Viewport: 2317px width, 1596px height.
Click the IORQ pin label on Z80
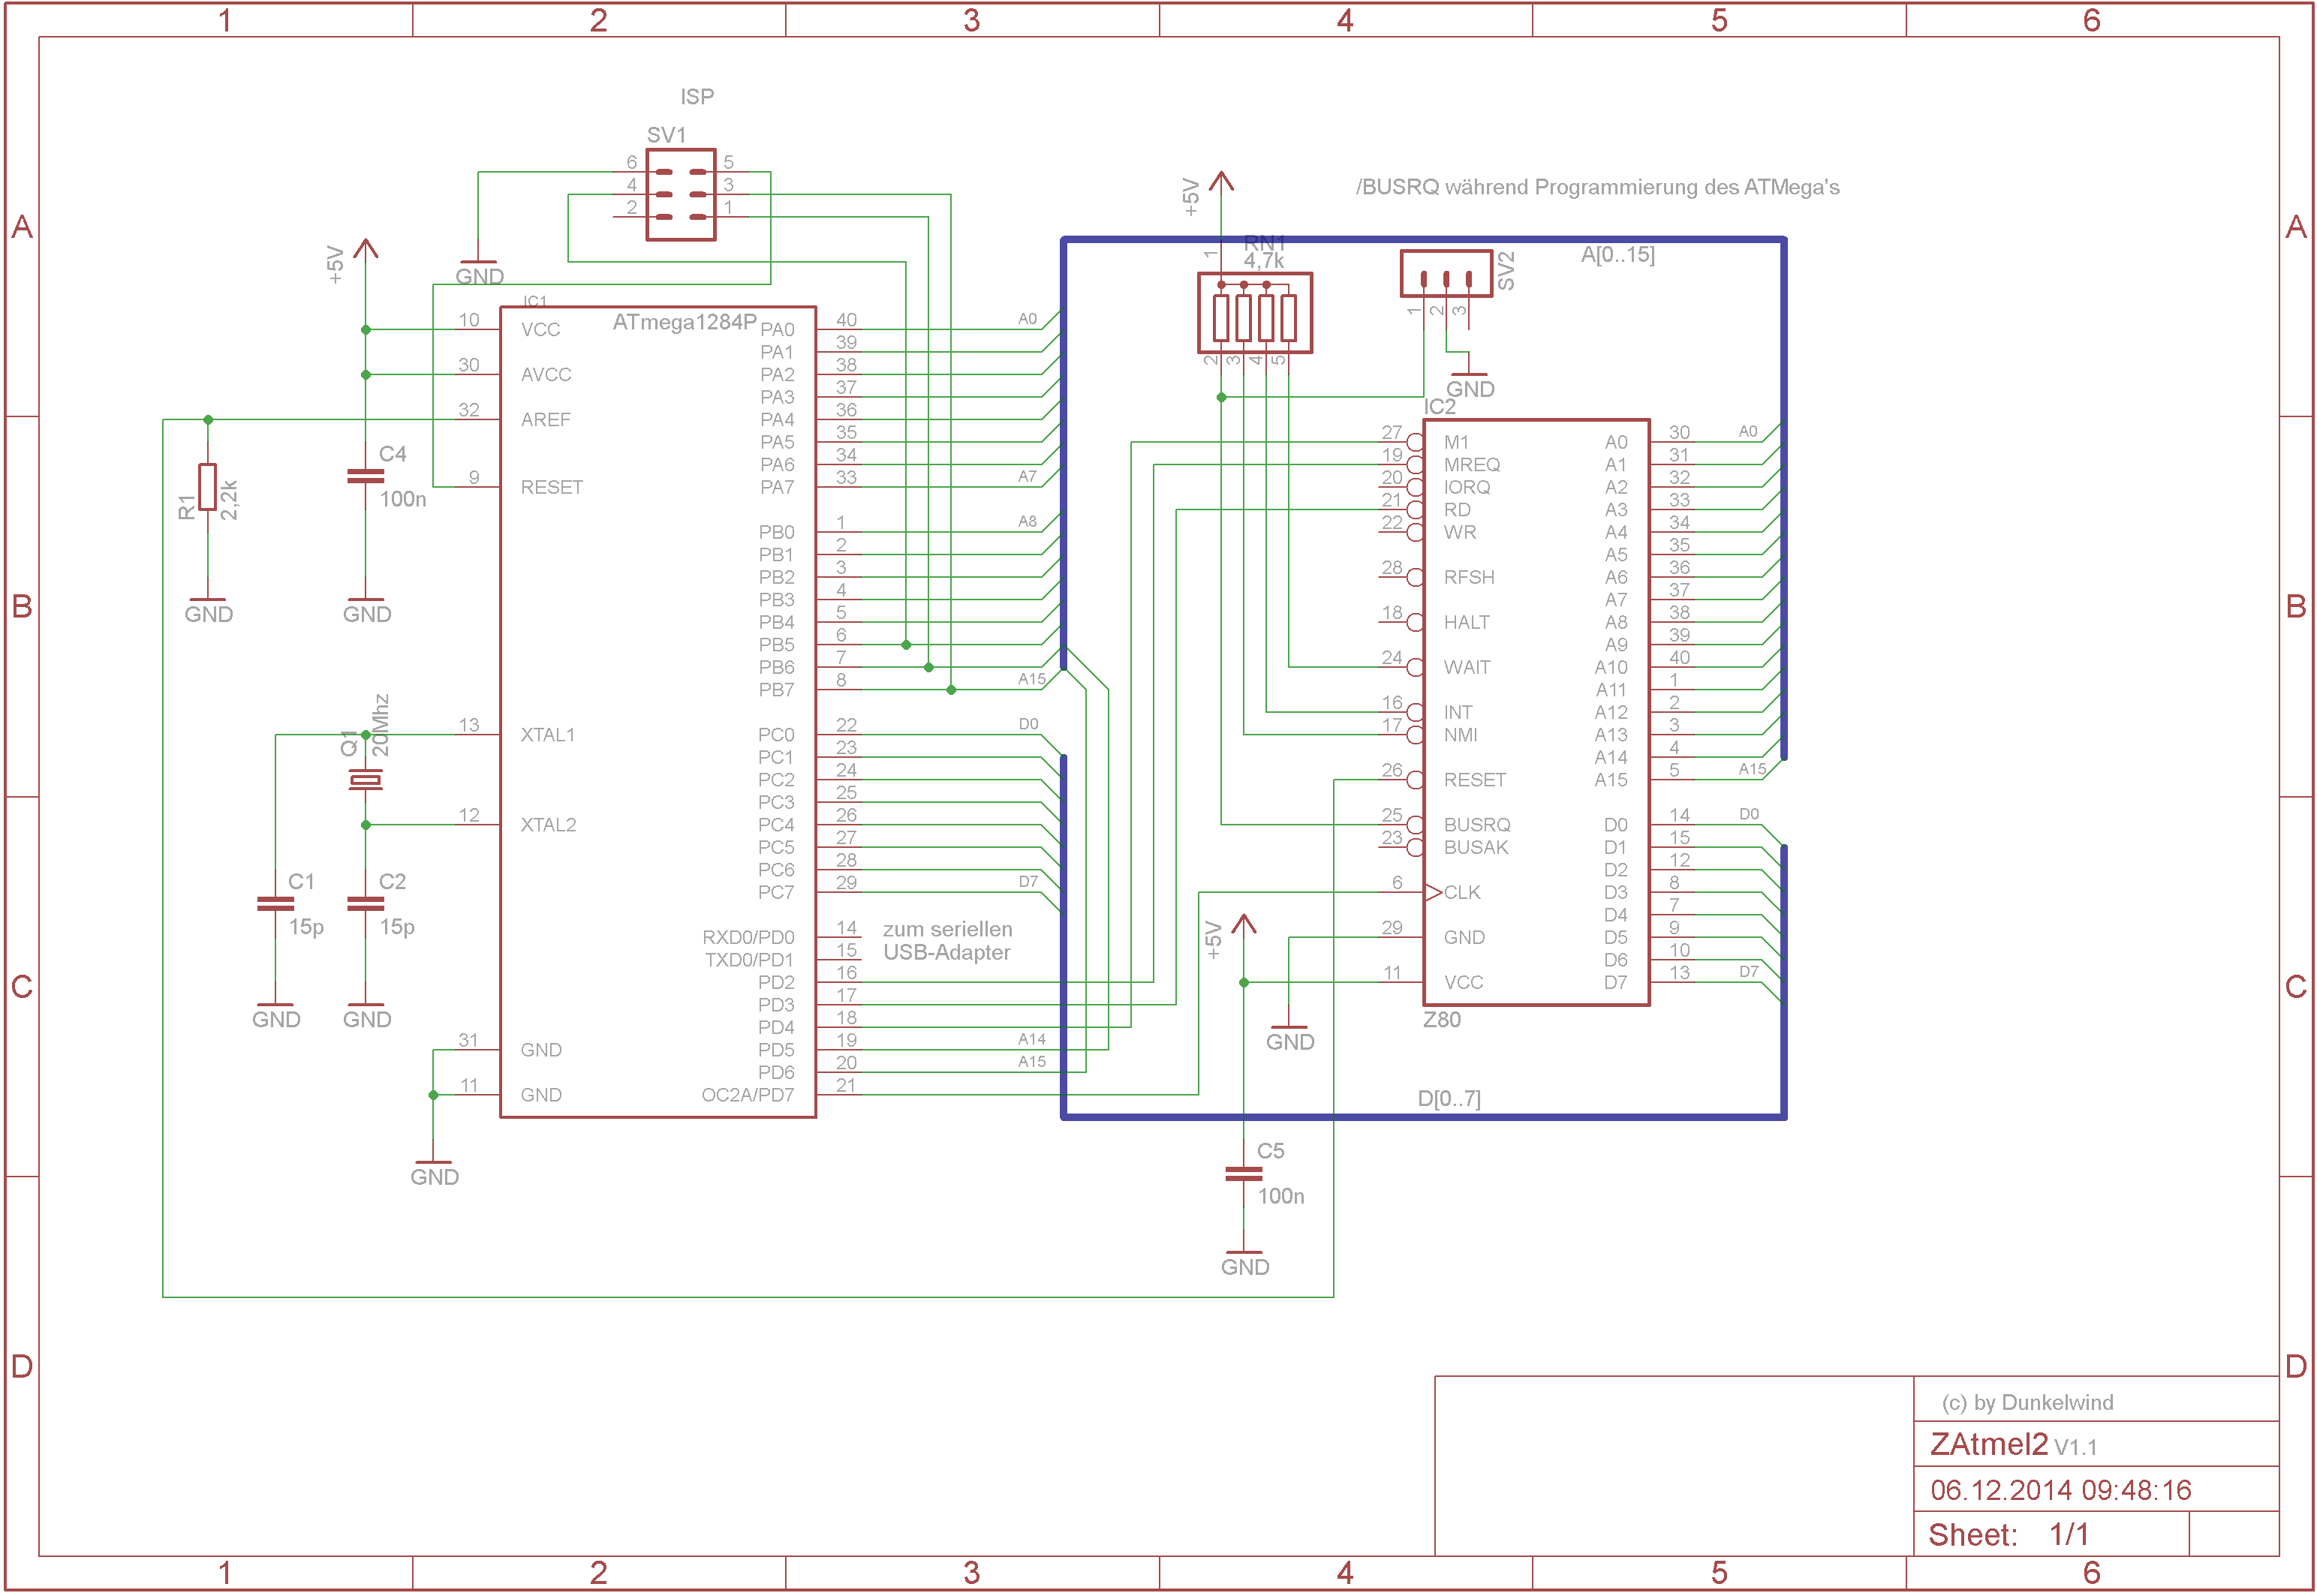pyautogui.click(x=1466, y=487)
